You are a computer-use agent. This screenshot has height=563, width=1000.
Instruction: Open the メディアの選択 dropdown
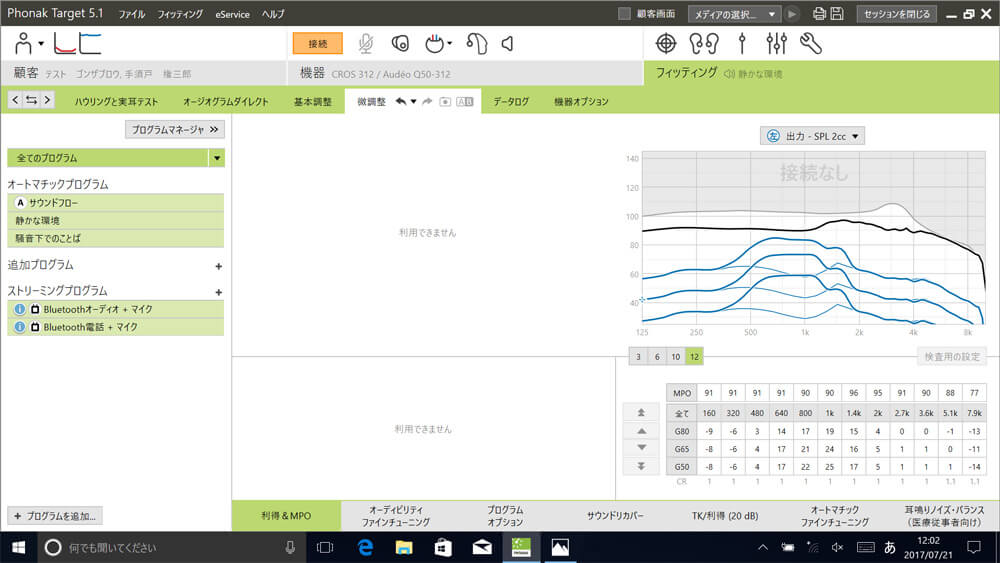click(x=735, y=13)
